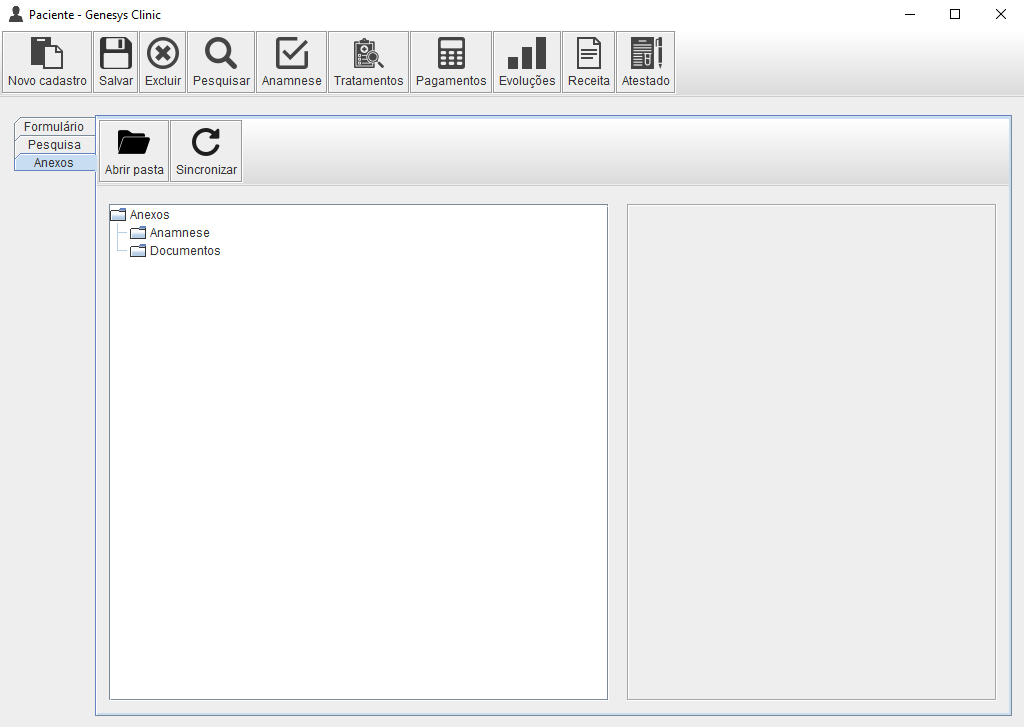Save using the Salvar floppy disk icon
Screen dimensions: 1024x727
(116, 62)
